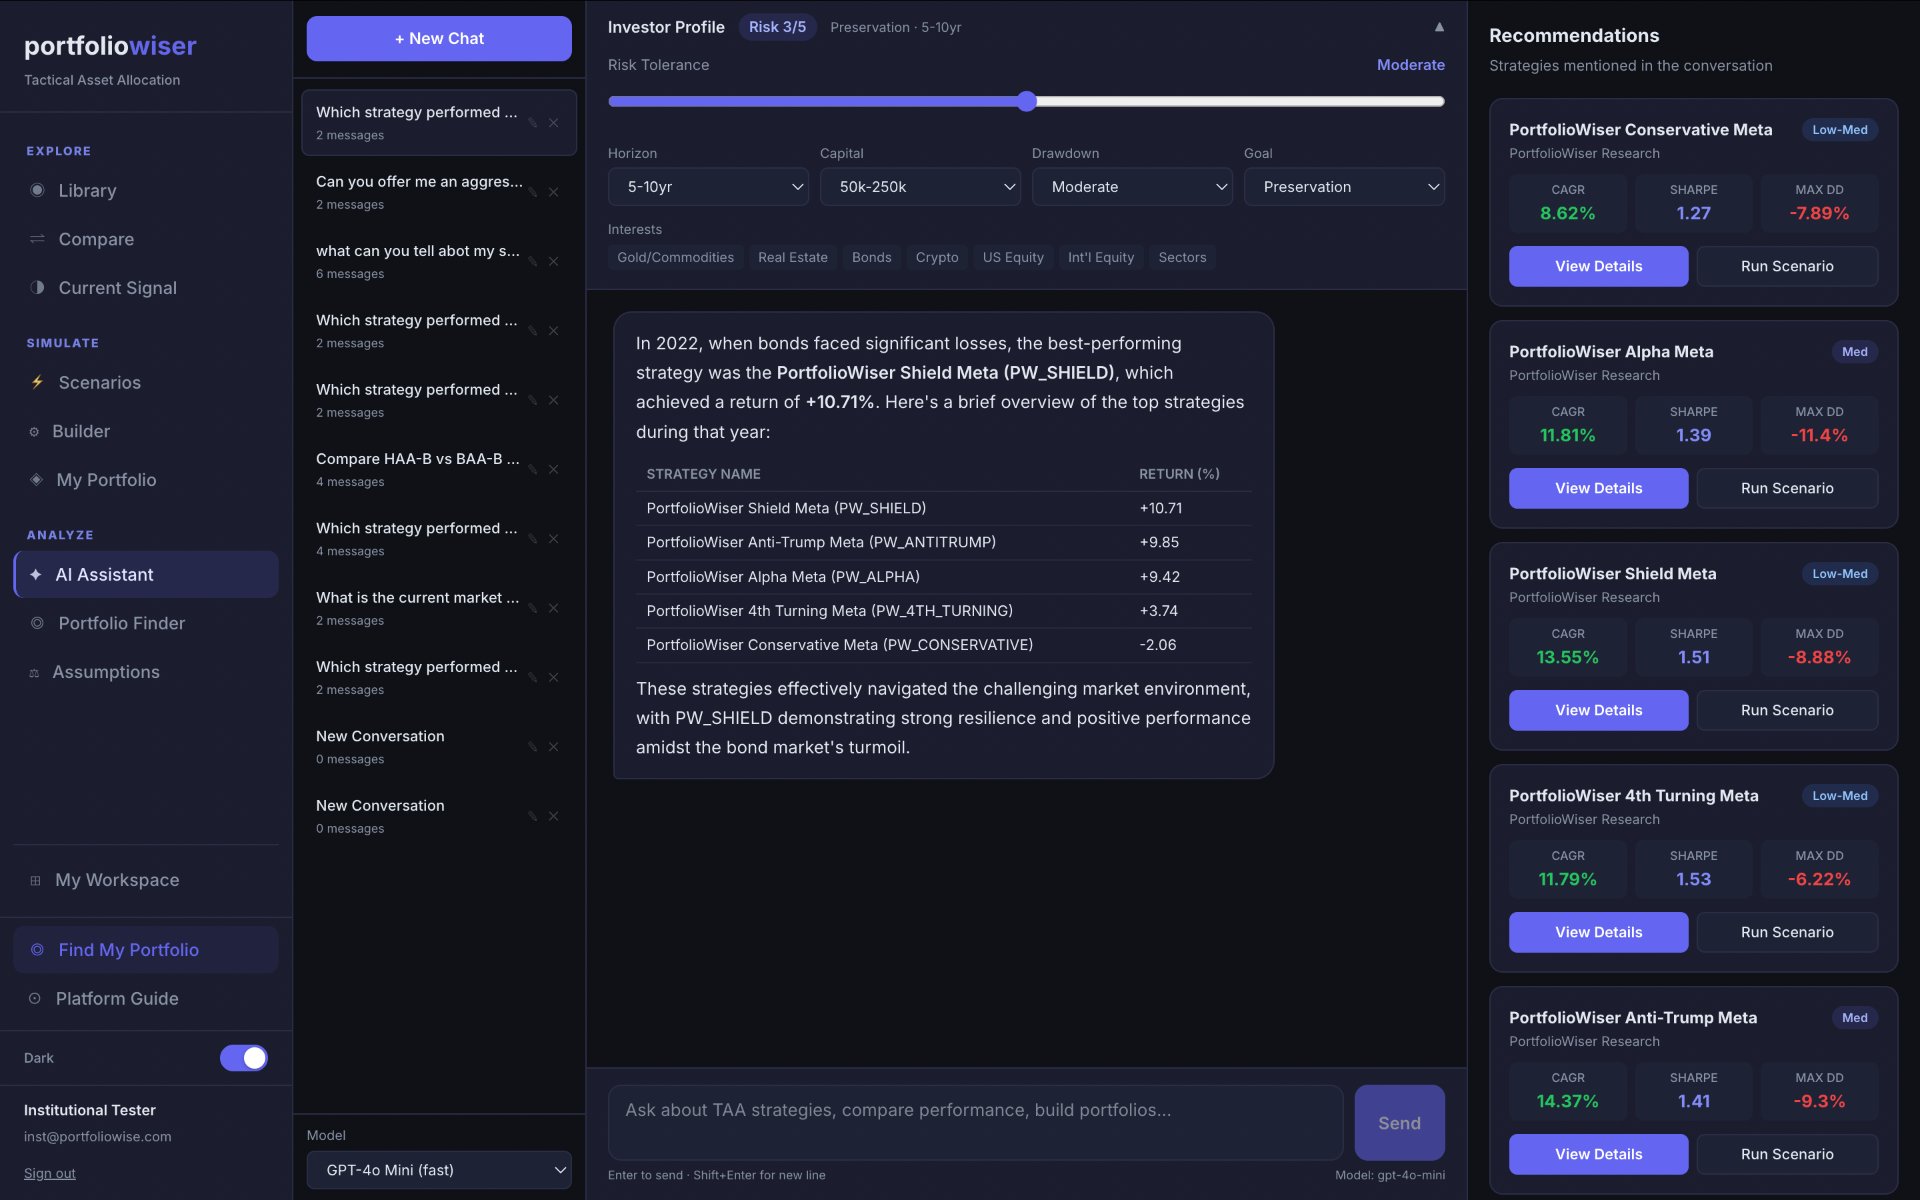This screenshot has width=1920, height=1200.
Task: Toggle the Sectors interest chip
Action: [1182, 257]
